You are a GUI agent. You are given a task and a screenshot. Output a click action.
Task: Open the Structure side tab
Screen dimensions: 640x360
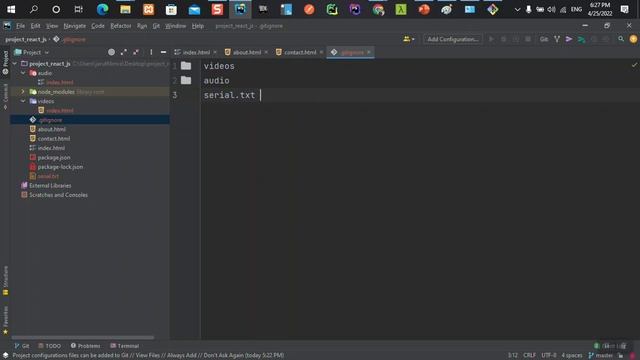coord(5,280)
